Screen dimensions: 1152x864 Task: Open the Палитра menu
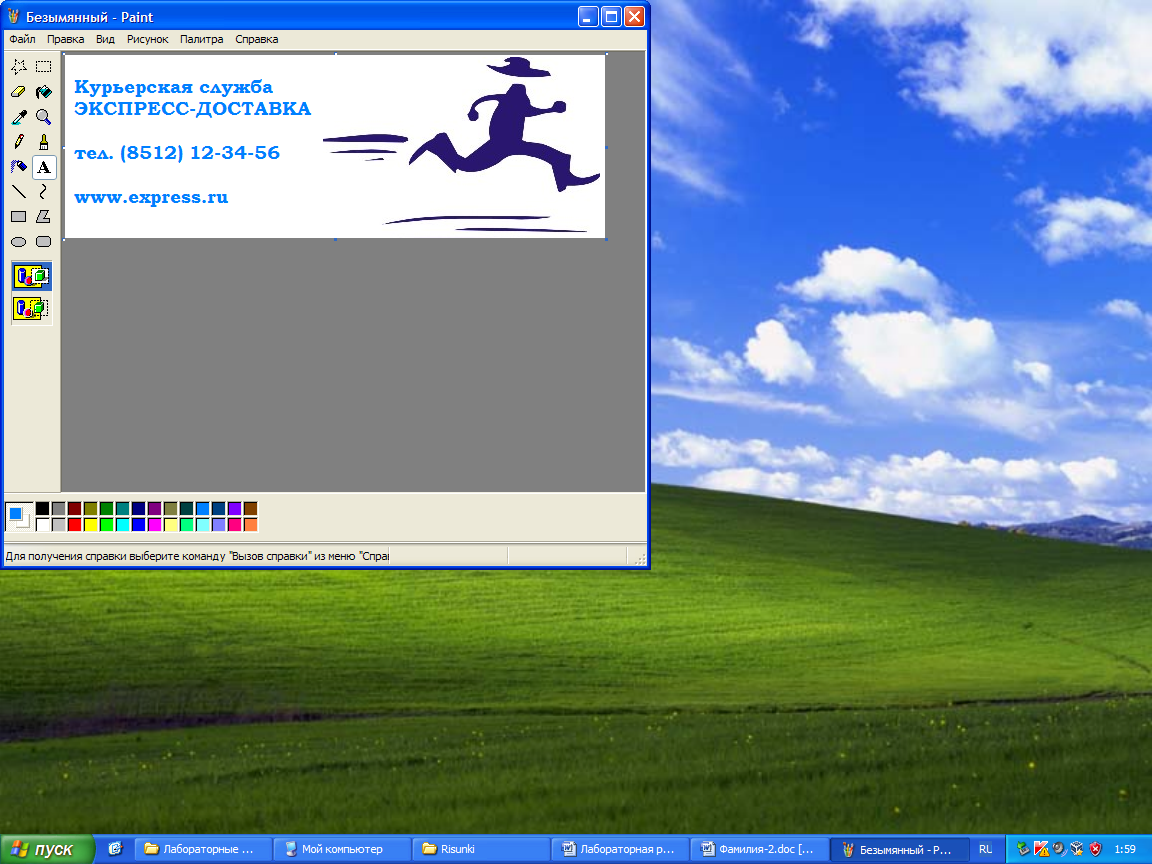tap(201, 39)
